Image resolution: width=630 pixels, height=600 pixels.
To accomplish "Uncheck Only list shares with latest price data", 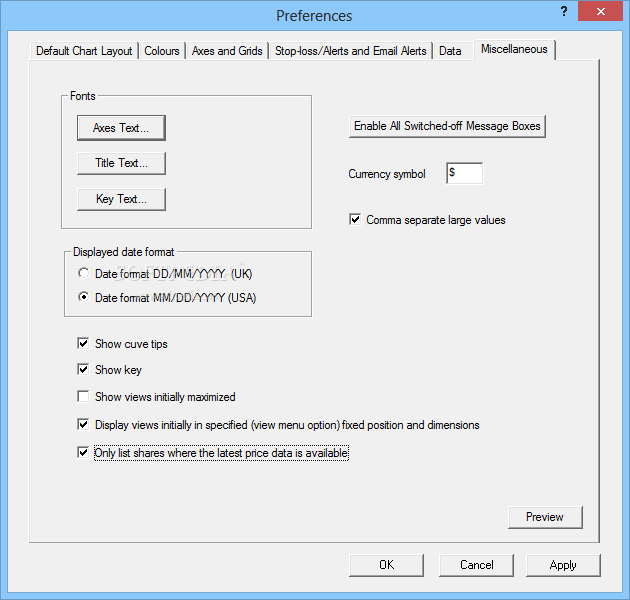I will pyautogui.click(x=83, y=453).
